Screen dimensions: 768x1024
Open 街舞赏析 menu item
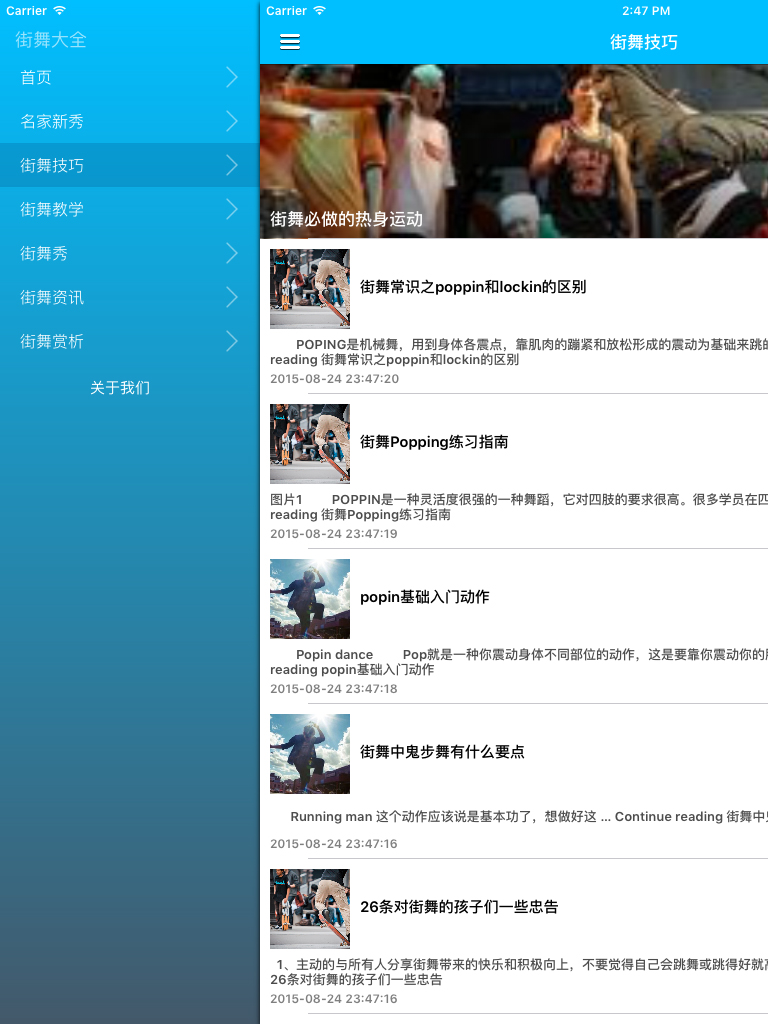point(129,342)
